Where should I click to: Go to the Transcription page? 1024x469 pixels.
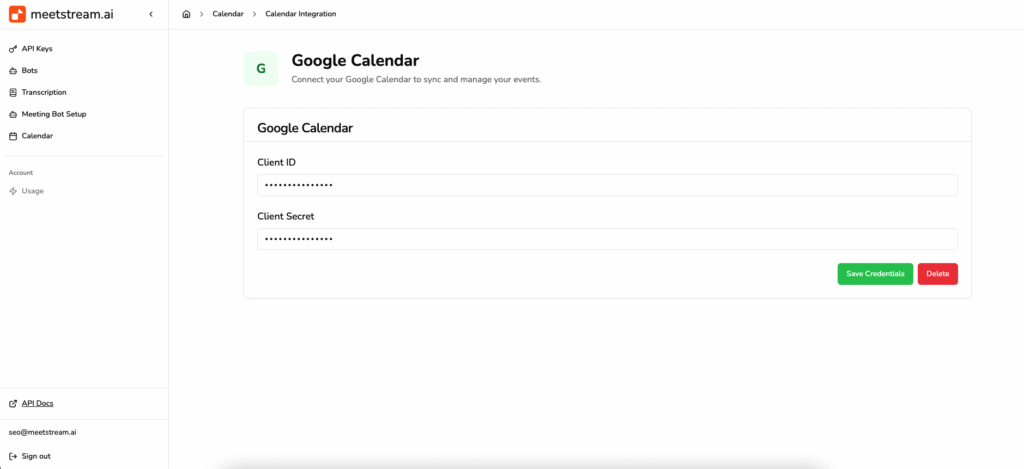pos(44,92)
